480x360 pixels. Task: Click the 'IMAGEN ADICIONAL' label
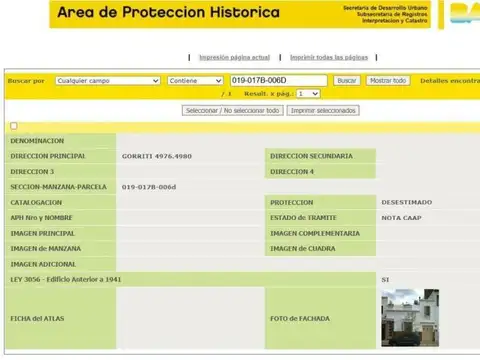(43, 264)
